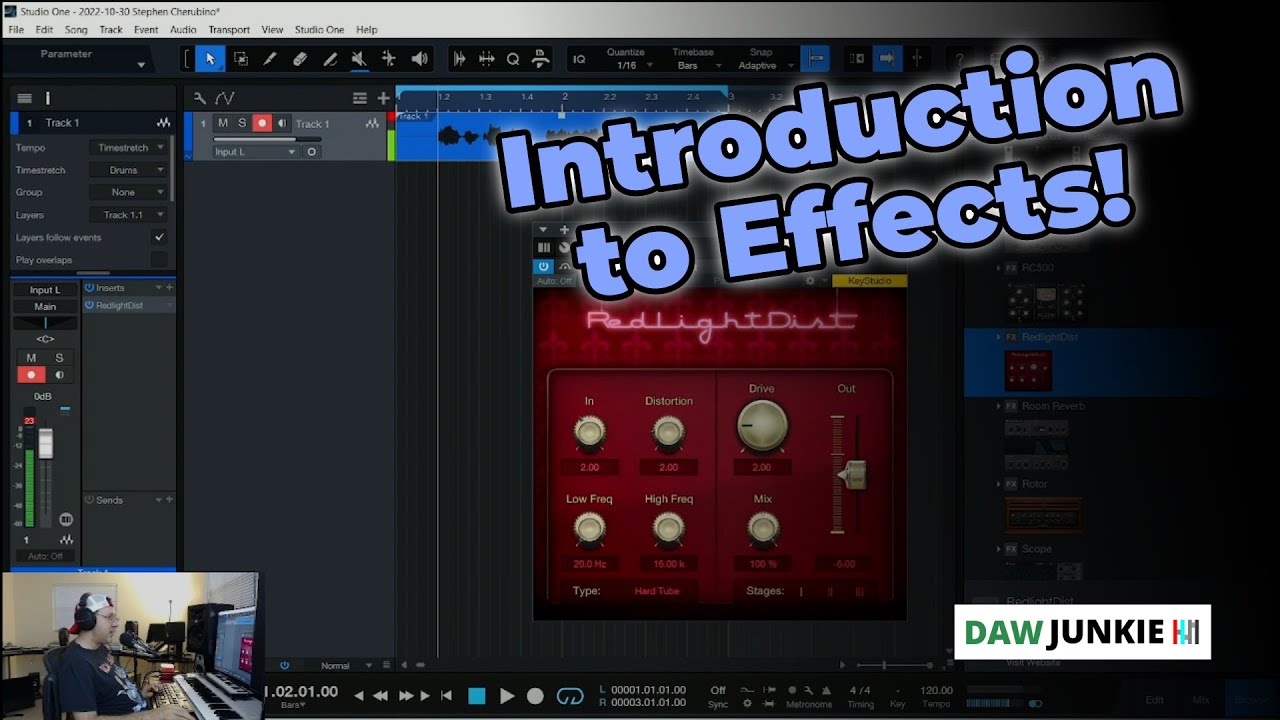1280x720 pixels.
Task: Show automation curve icon above tracks
Action: click(x=225, y=98)
